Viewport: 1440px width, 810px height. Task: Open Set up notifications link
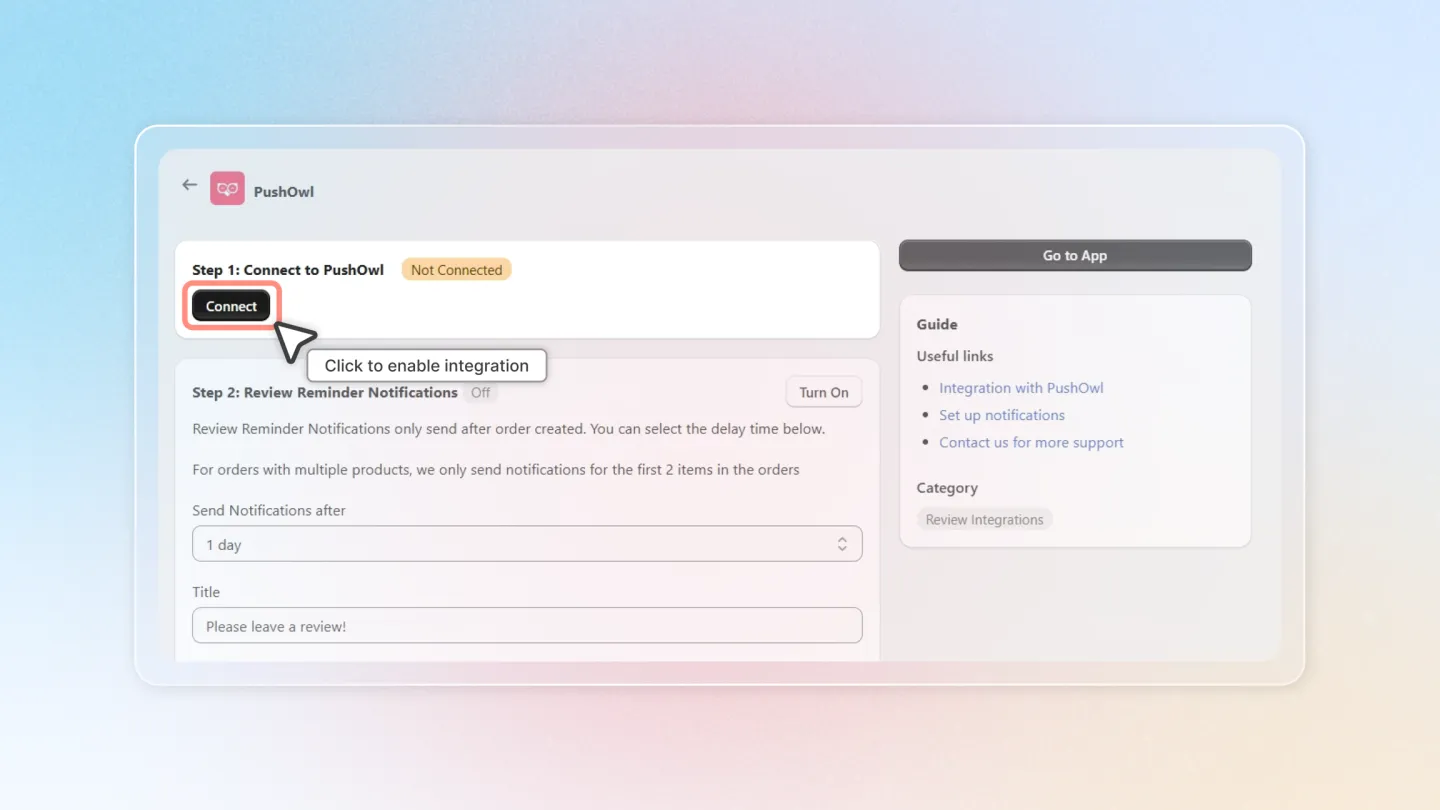pos(1002,415)
